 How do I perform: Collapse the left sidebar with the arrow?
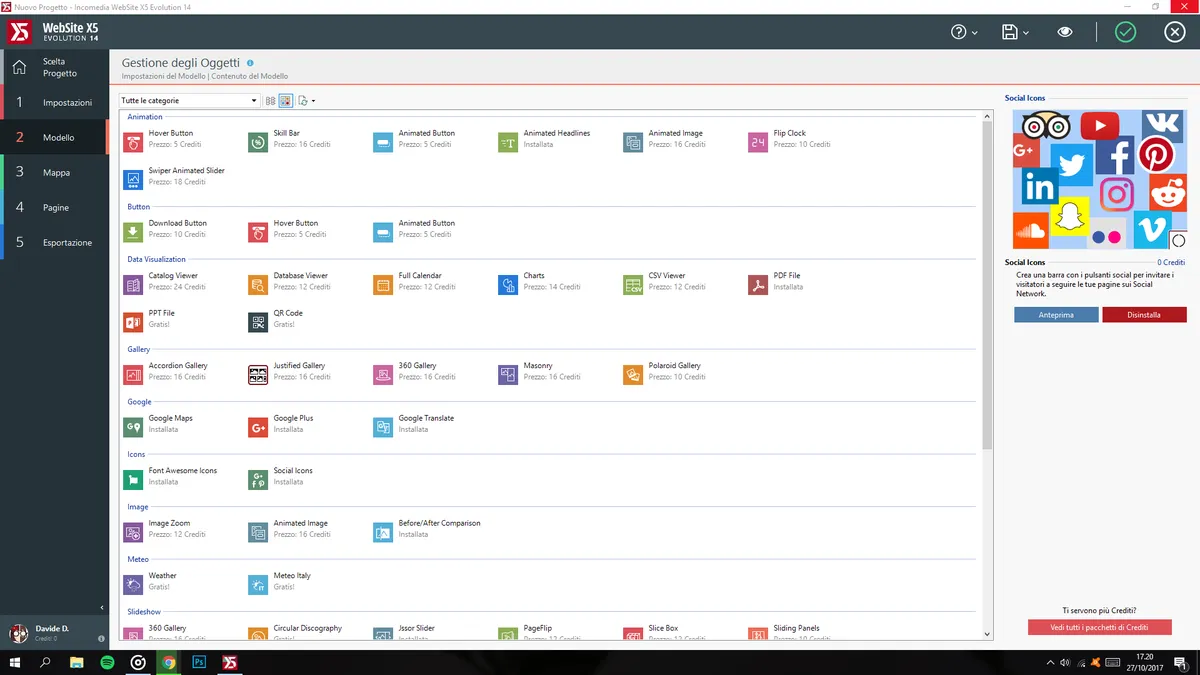click(x=102, y=608)
